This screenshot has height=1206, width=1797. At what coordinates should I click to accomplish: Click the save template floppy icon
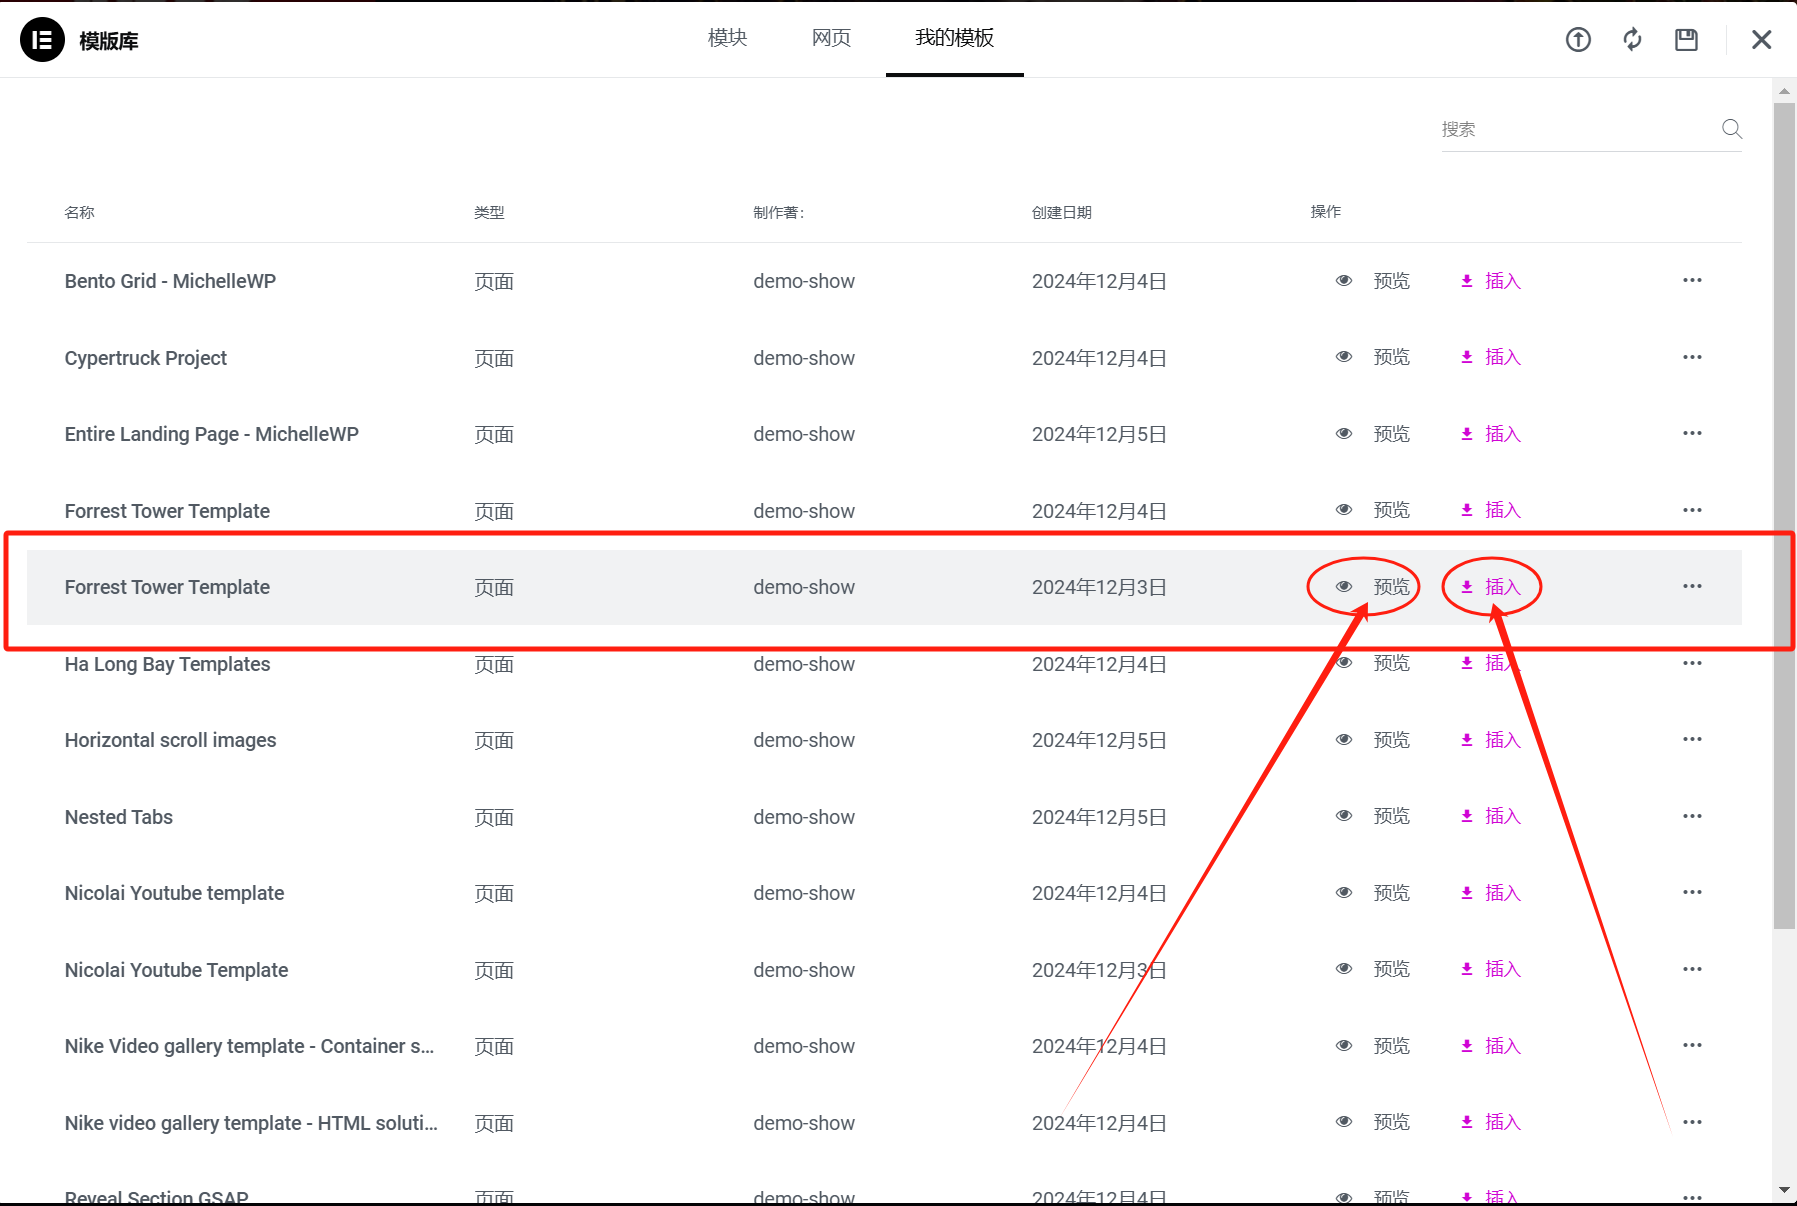pyautogui.click(x=1686, y=40)
